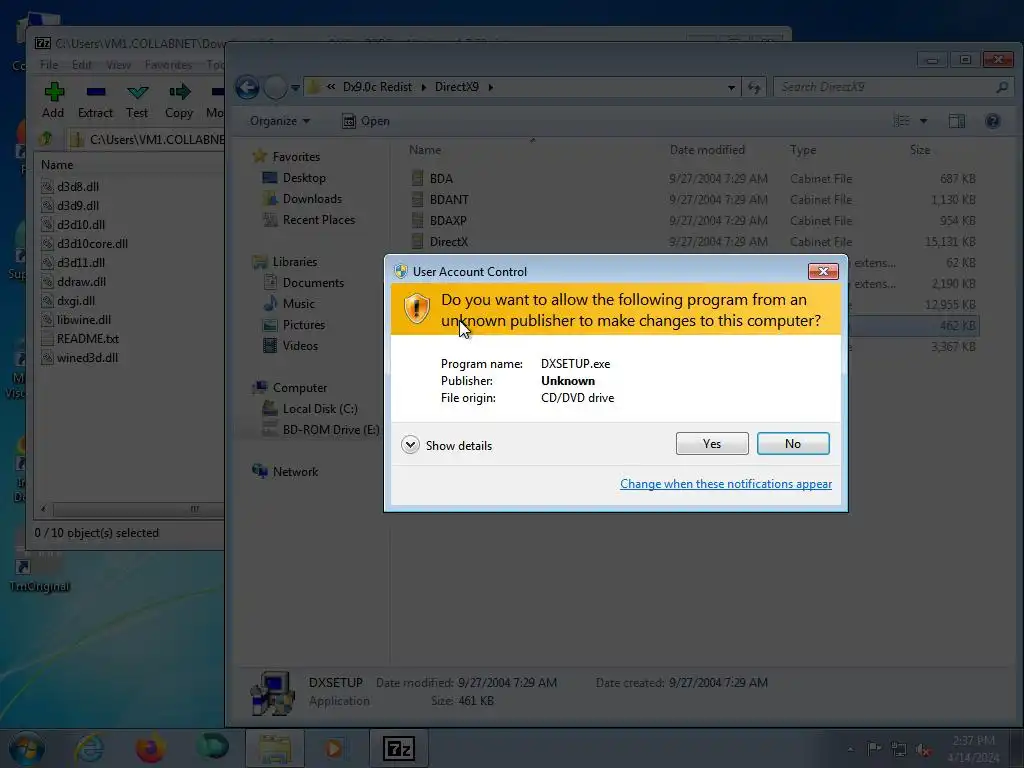Expand Show details chevron in UAC dialog
The height and width of the screenshot is (768, 1024).
[410, 445]
